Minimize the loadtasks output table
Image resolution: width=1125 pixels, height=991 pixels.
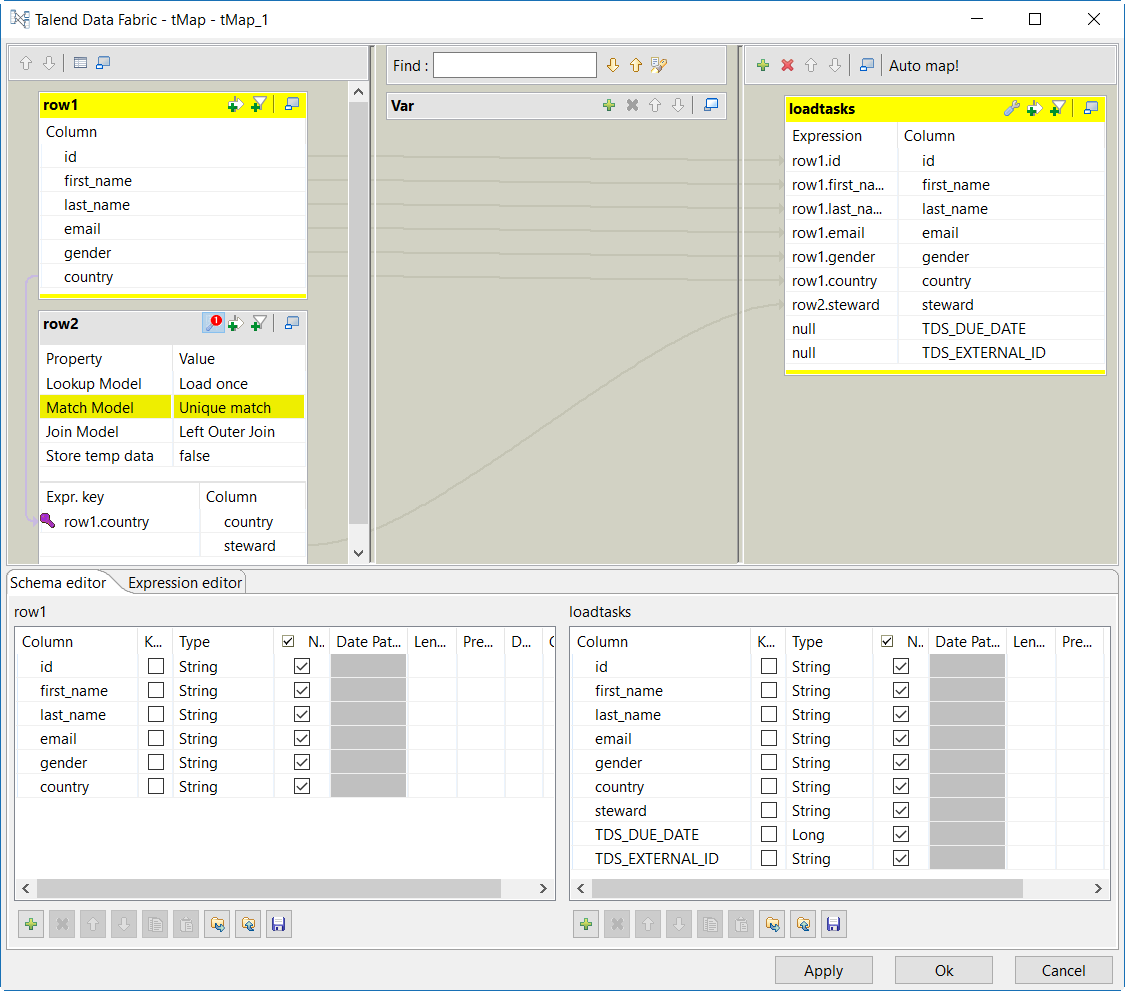[1091, 108]
